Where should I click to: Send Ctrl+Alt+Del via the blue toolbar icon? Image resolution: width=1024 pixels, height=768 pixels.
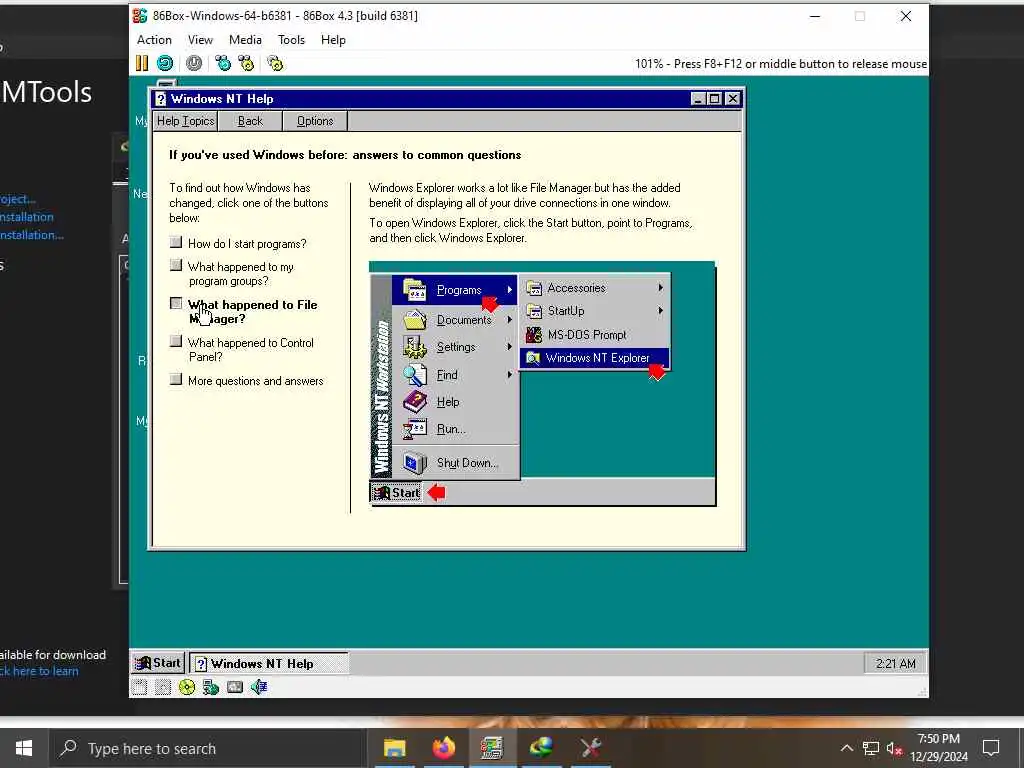[223, 63]
